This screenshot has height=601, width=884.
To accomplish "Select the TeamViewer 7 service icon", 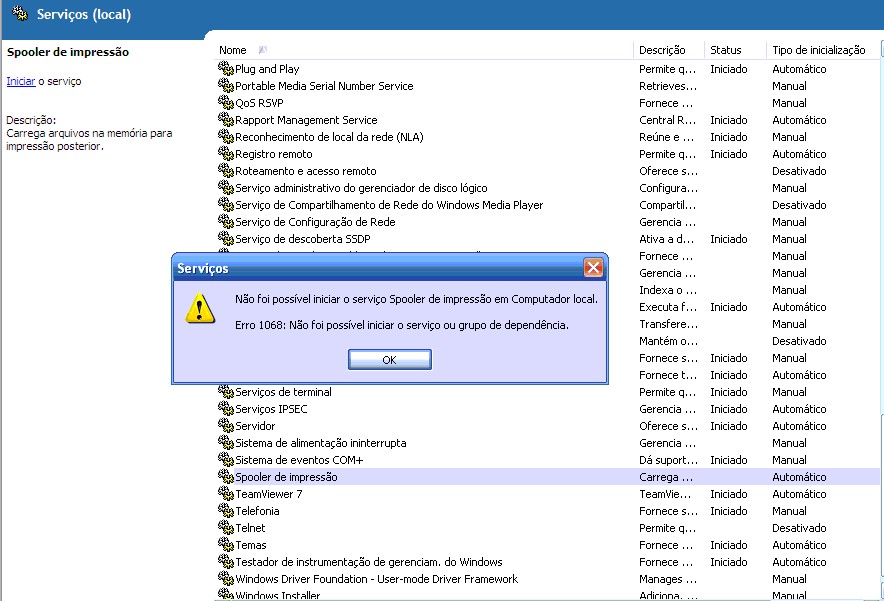I will click(226, 494).
